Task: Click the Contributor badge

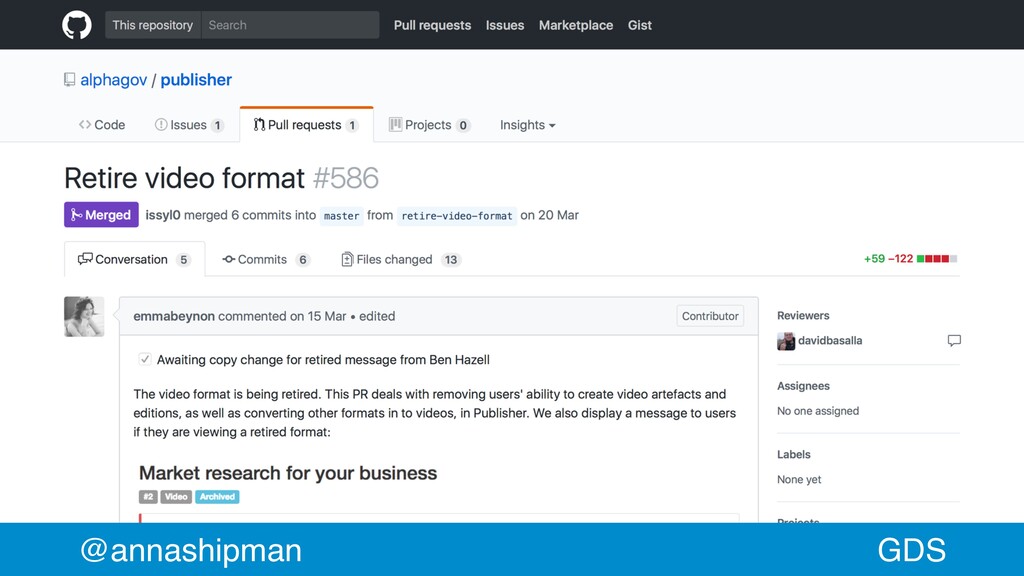Action: 710,316
